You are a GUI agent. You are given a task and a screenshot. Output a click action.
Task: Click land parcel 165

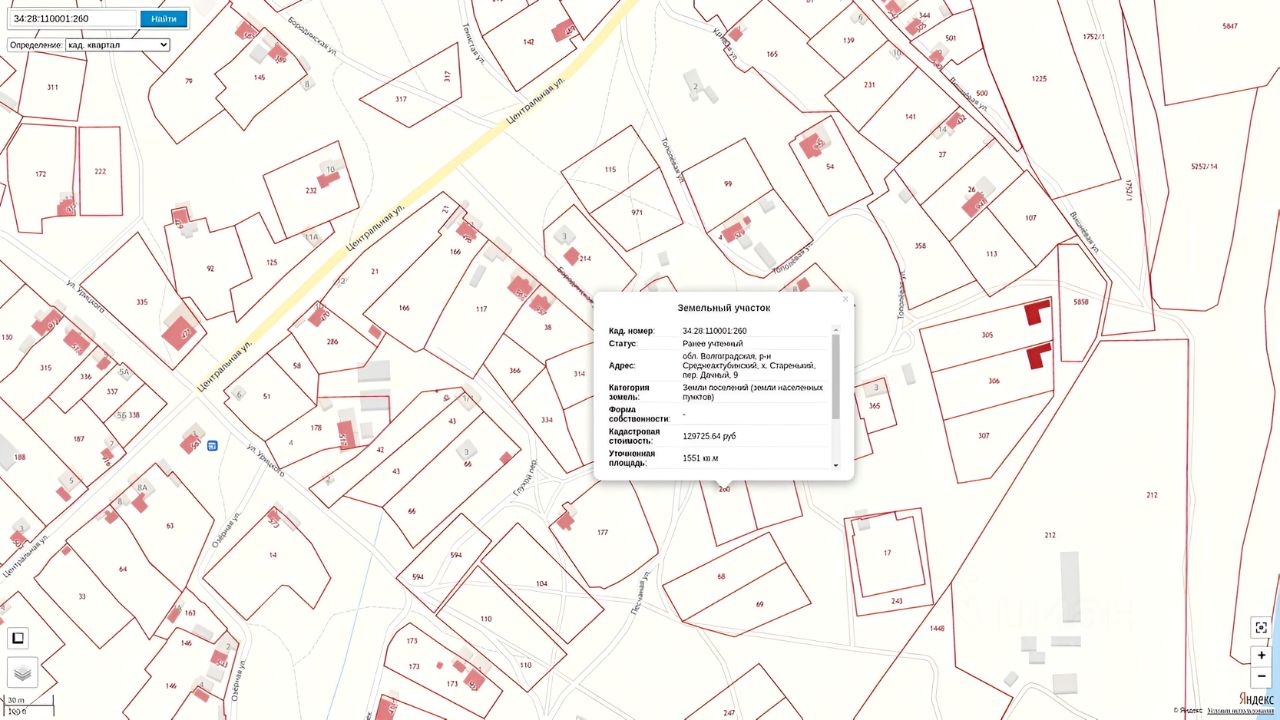[x=772, y=54]
